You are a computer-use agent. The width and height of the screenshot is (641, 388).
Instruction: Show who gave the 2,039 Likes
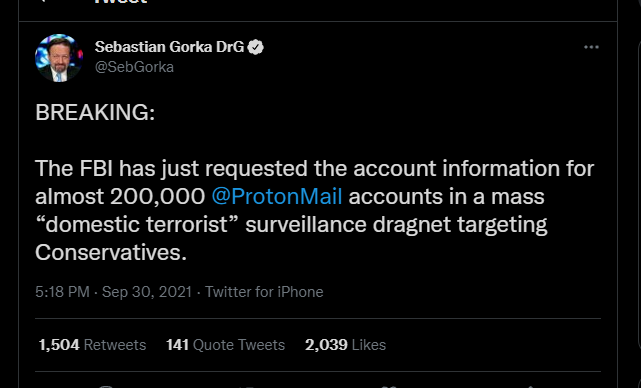click(345, 345)
